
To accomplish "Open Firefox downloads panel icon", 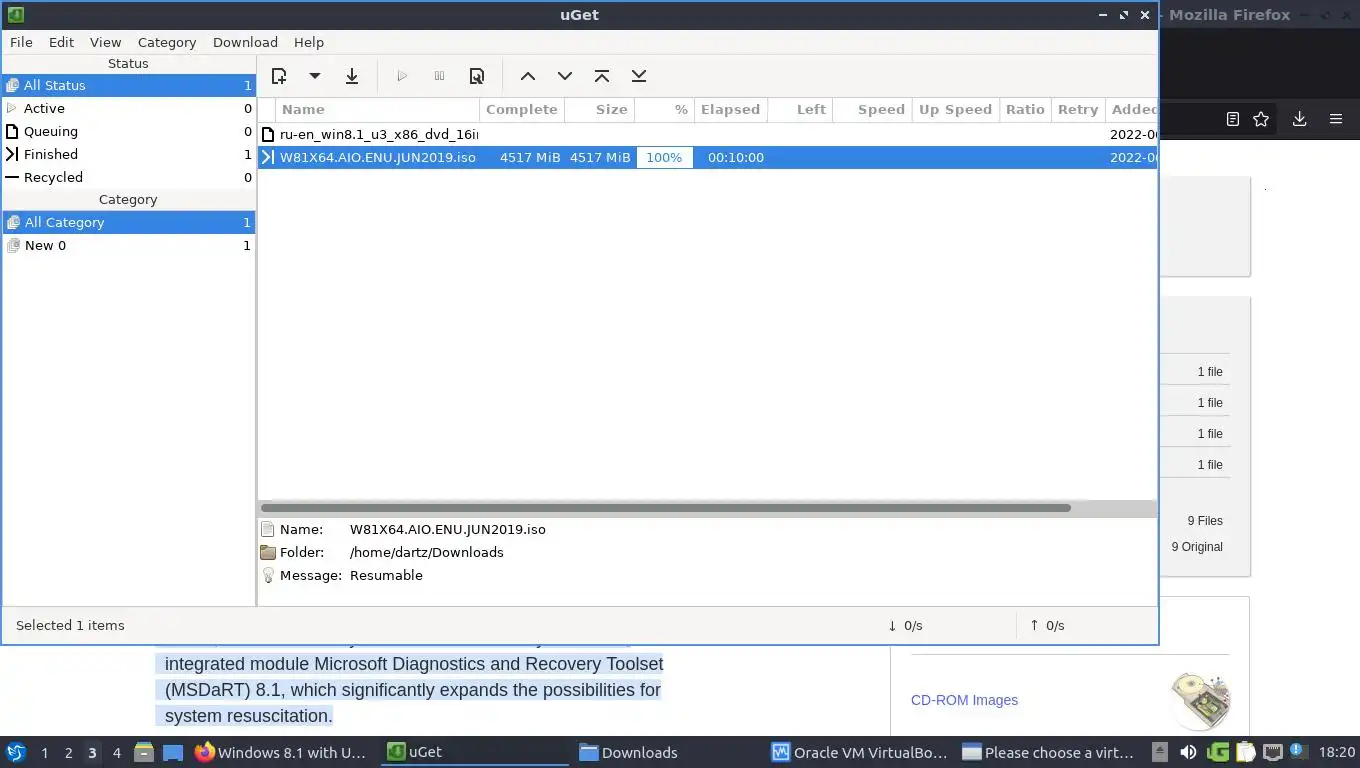I will (x=1299, y=119).
